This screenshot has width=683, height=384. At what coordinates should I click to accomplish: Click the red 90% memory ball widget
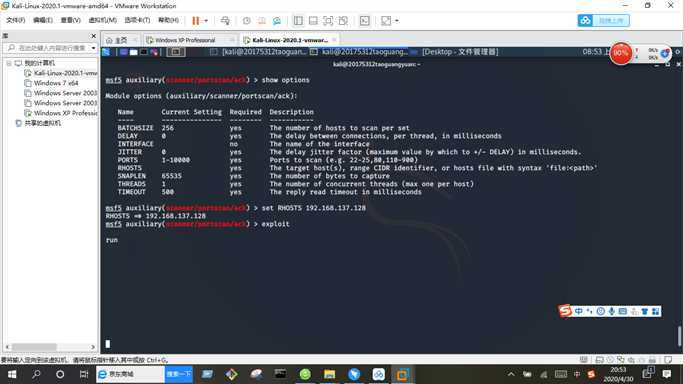click(621, 54)
